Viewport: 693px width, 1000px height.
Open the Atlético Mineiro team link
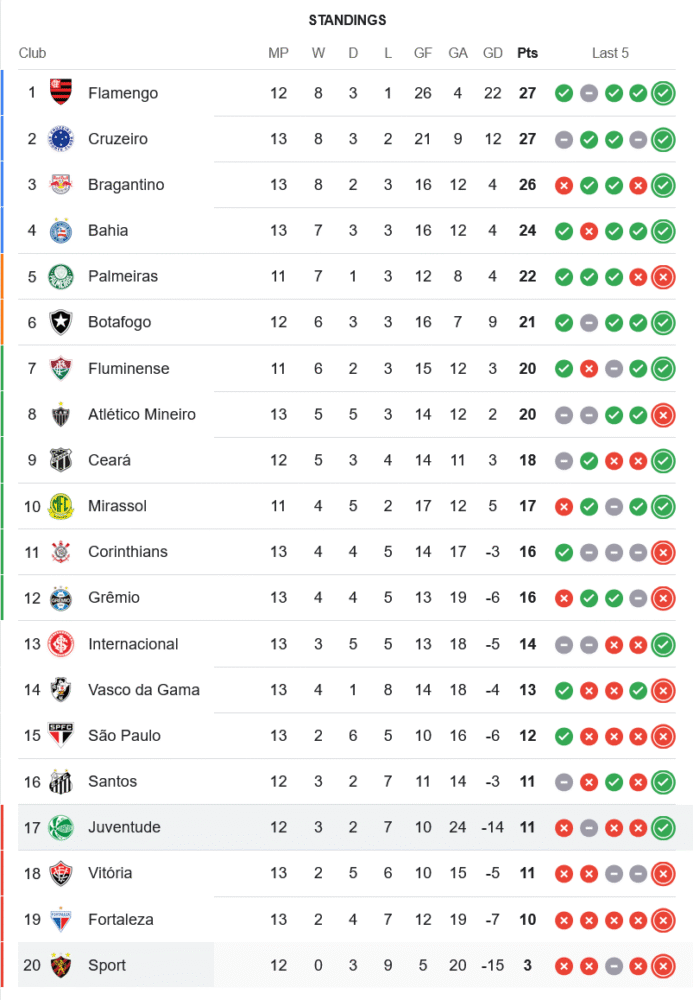point(141,414)
